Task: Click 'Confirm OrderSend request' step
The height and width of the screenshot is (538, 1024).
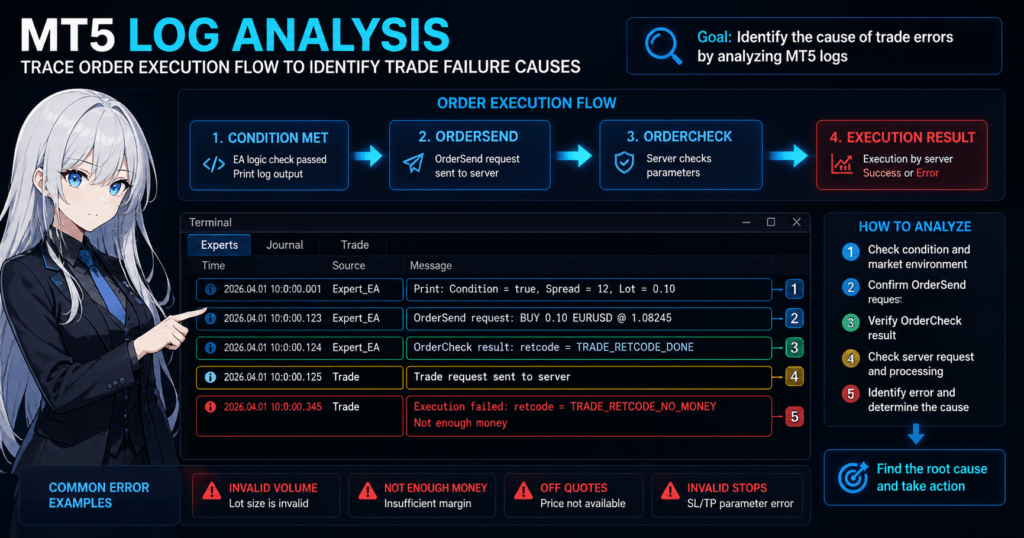Action: coord(916,292)
